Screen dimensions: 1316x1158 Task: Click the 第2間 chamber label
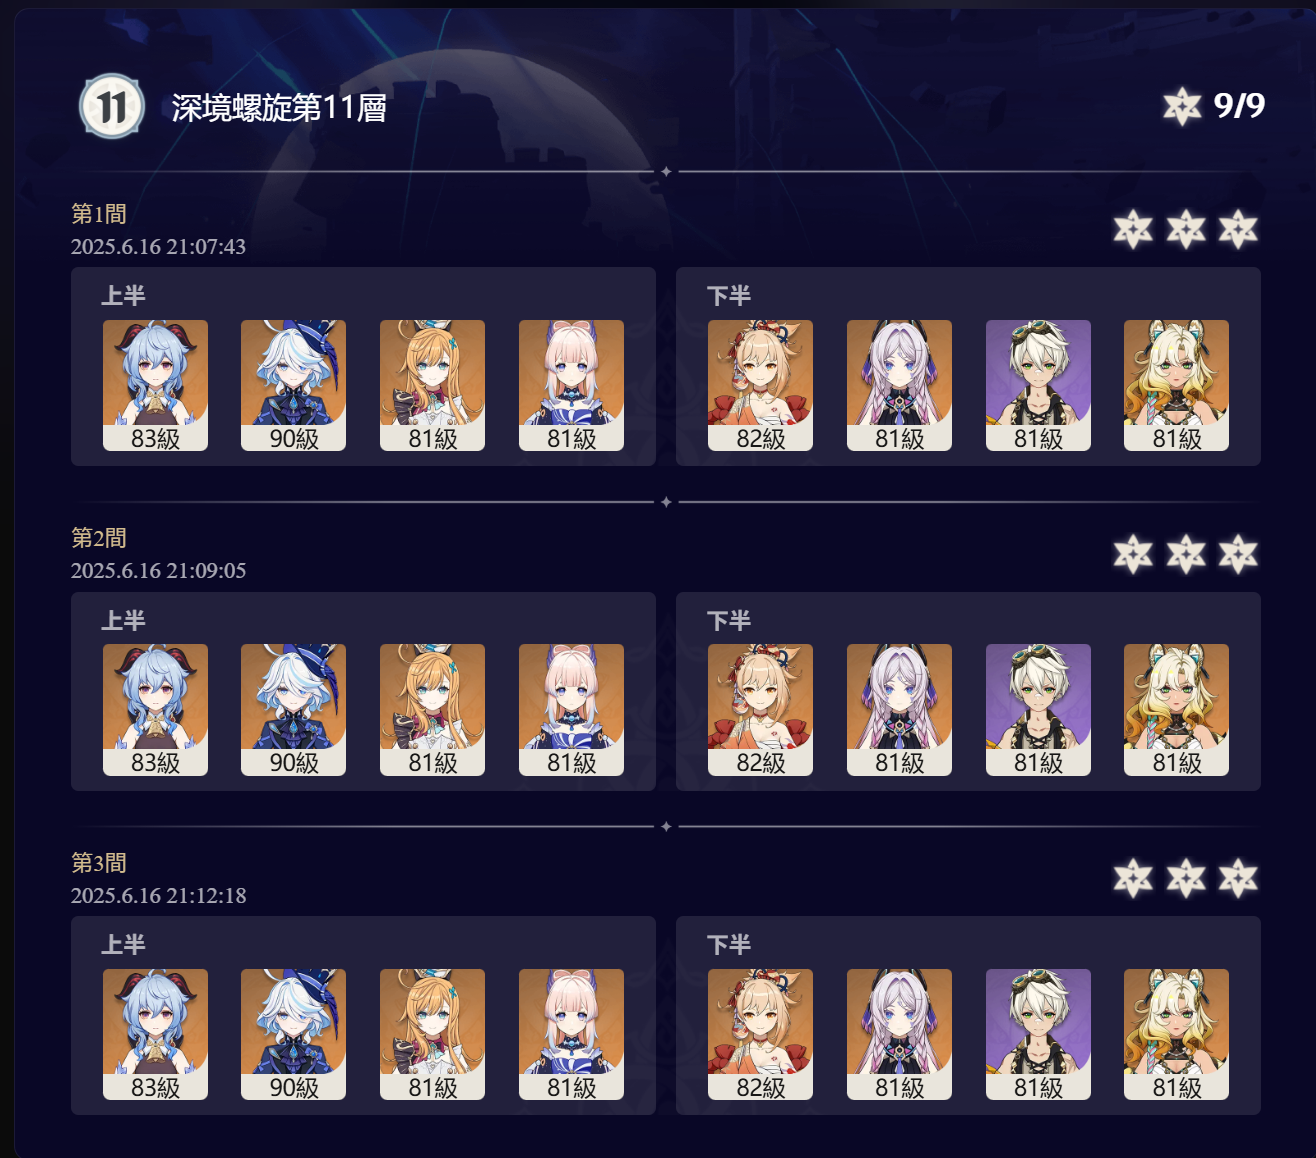click(99, 538)
